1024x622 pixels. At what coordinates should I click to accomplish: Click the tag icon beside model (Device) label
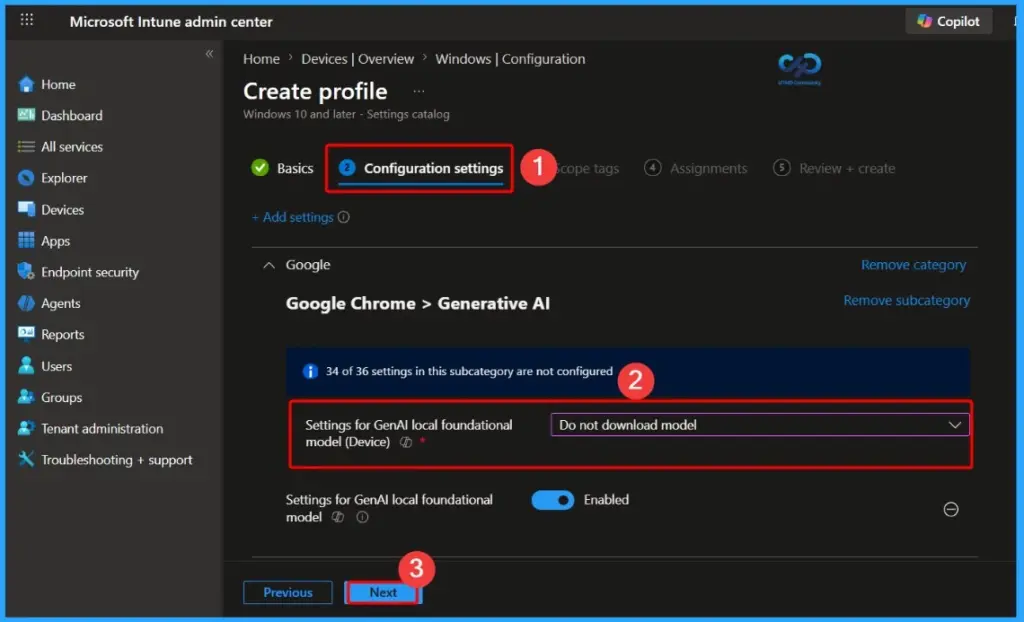[x=406, y=442]
